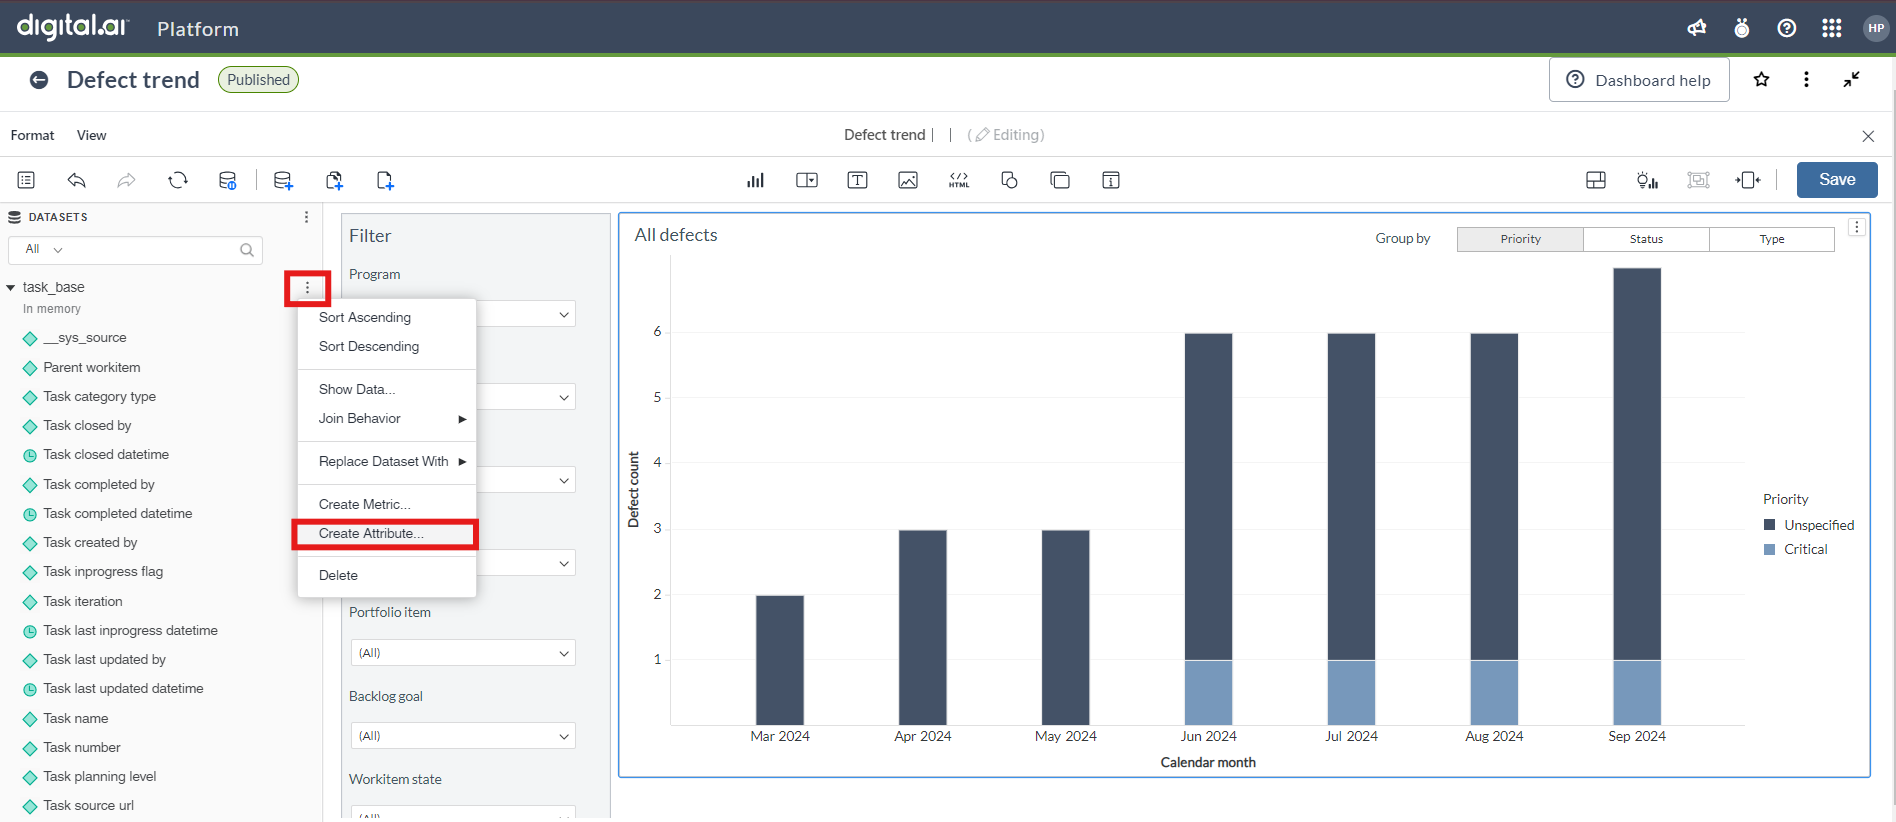Open the View menu
Viewport: 1896px width, 822px height.
pyautogui.click(x=92, y=135)
